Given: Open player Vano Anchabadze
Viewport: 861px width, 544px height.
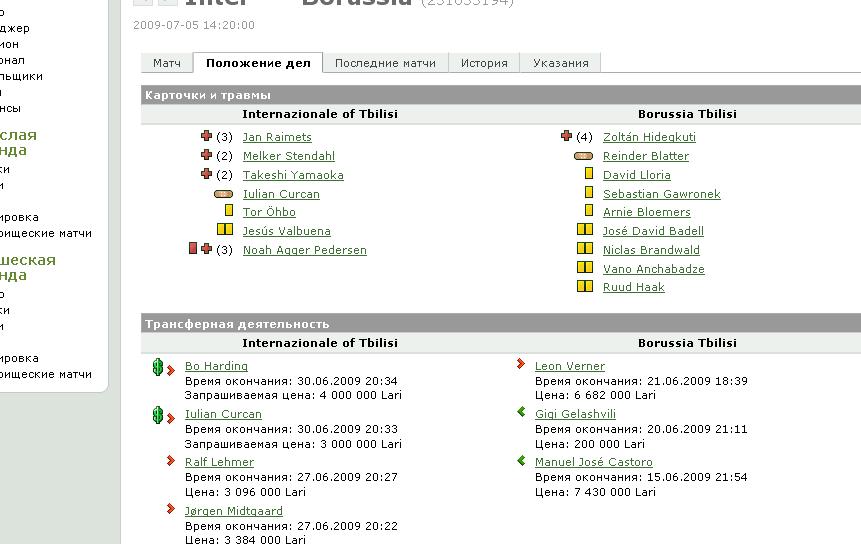Looking at the screenshot, I should [x=653, y=269].
